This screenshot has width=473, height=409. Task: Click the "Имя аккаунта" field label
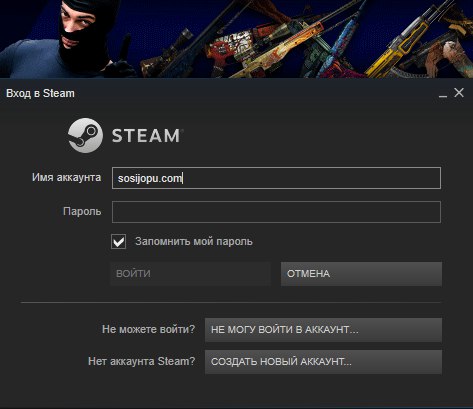tap(66, 177)
